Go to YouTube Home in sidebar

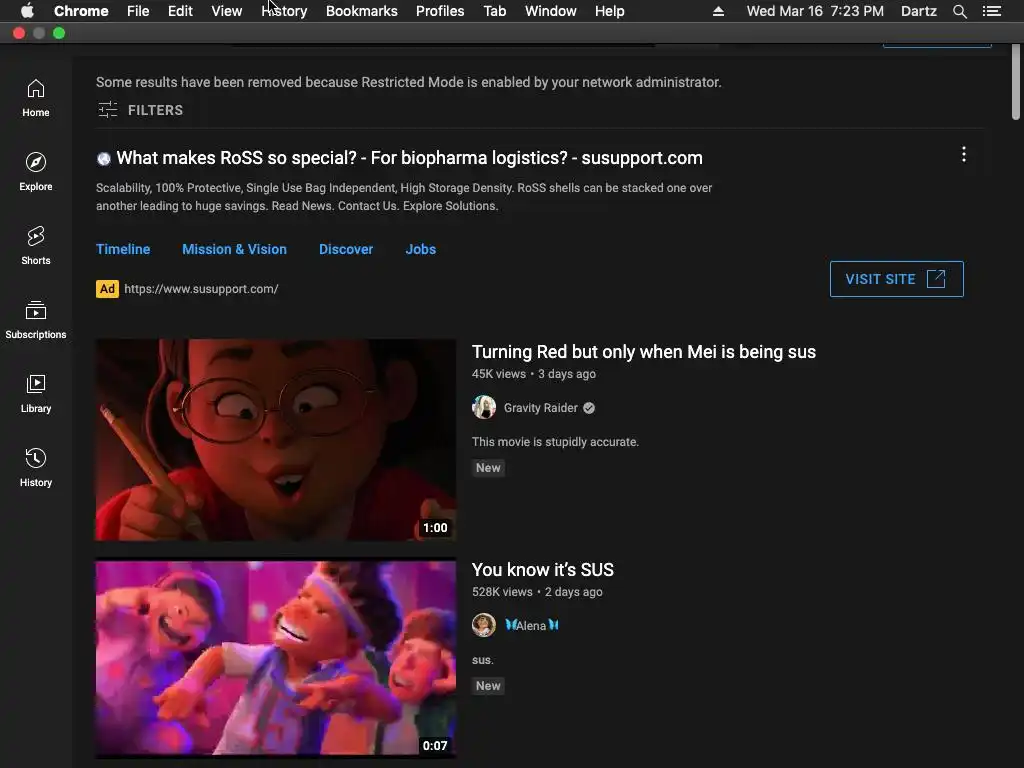tap(35, 98)
